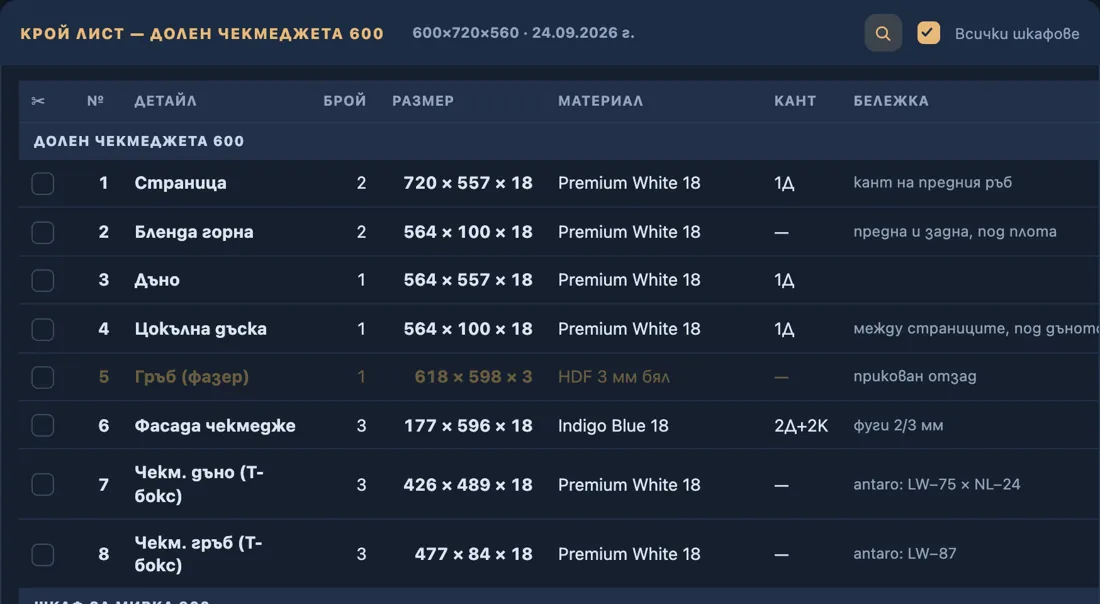Uncheck the Всички шкафове checkbox
1100x604 pixels.
(x=928, y=32)
